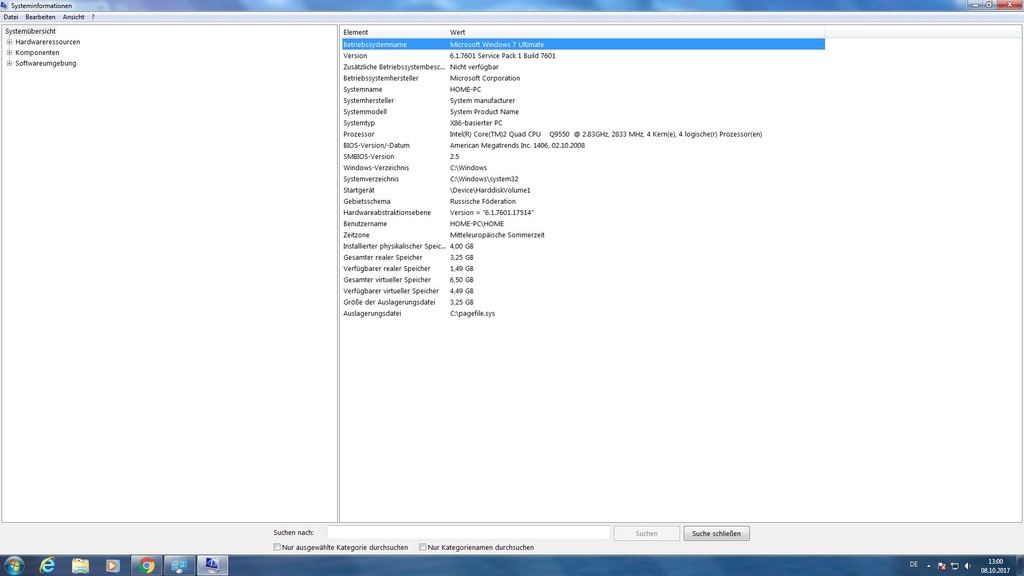Expand the Softwareumgebung tree node
Image resolution: width=1024 pixels, height=576 pixels.
(x=9, y=63)
